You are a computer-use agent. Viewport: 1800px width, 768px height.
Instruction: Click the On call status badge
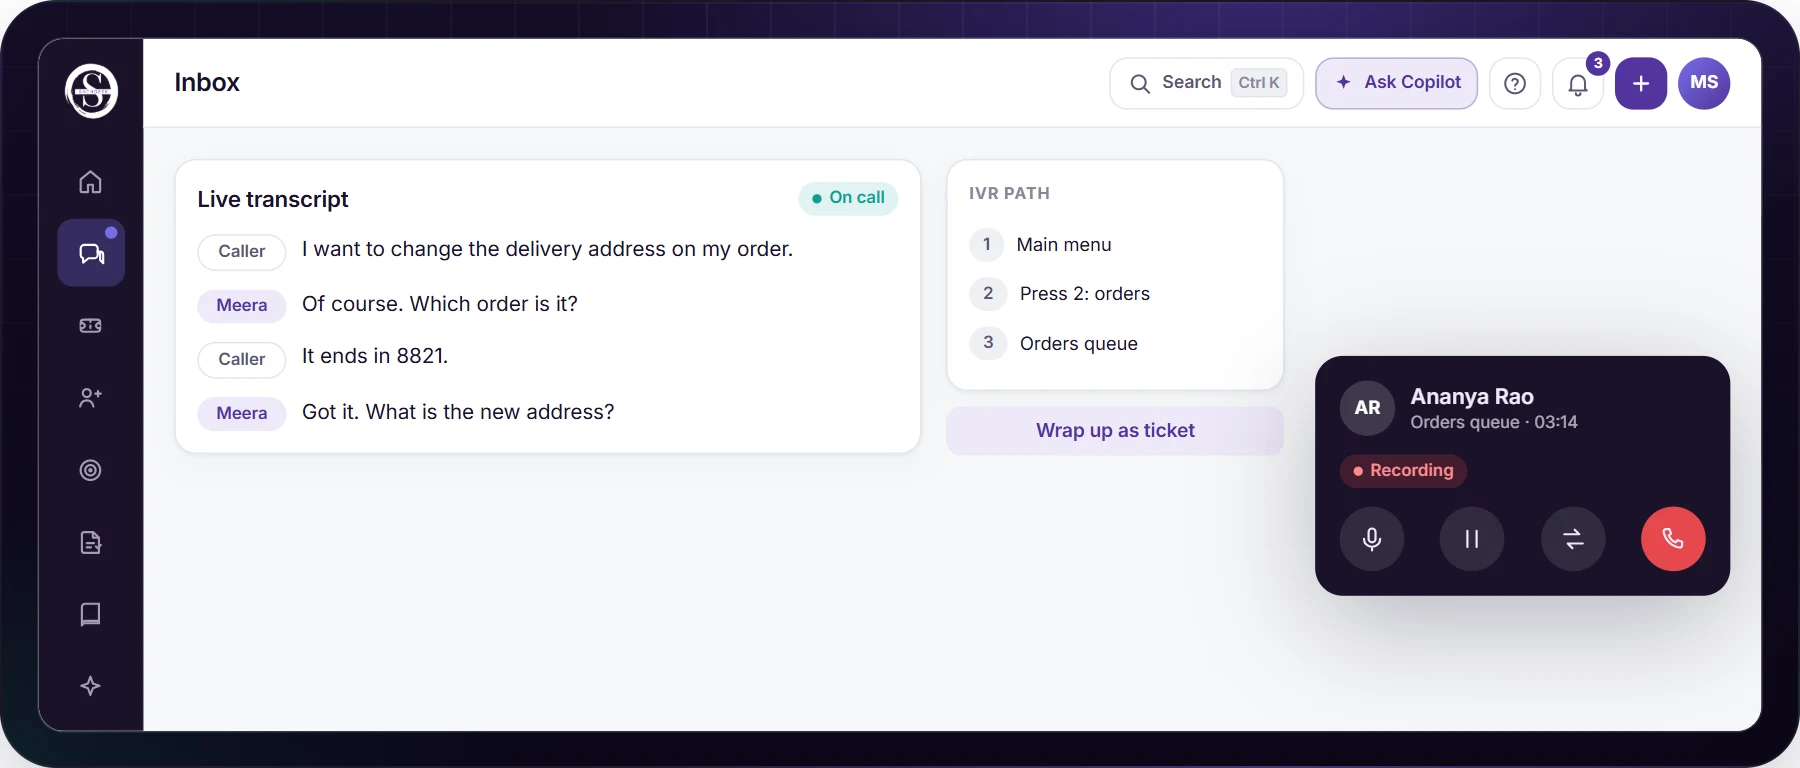point(848,198)
